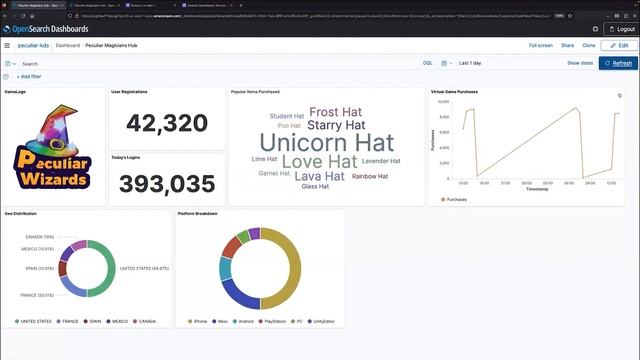Click Show dates link
The image size is (640, 360).
580,63
